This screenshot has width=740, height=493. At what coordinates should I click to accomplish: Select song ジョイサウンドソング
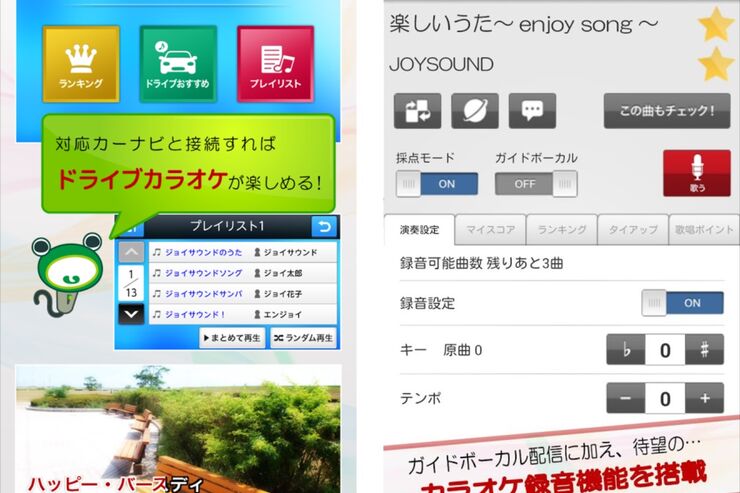pos(243,273)
